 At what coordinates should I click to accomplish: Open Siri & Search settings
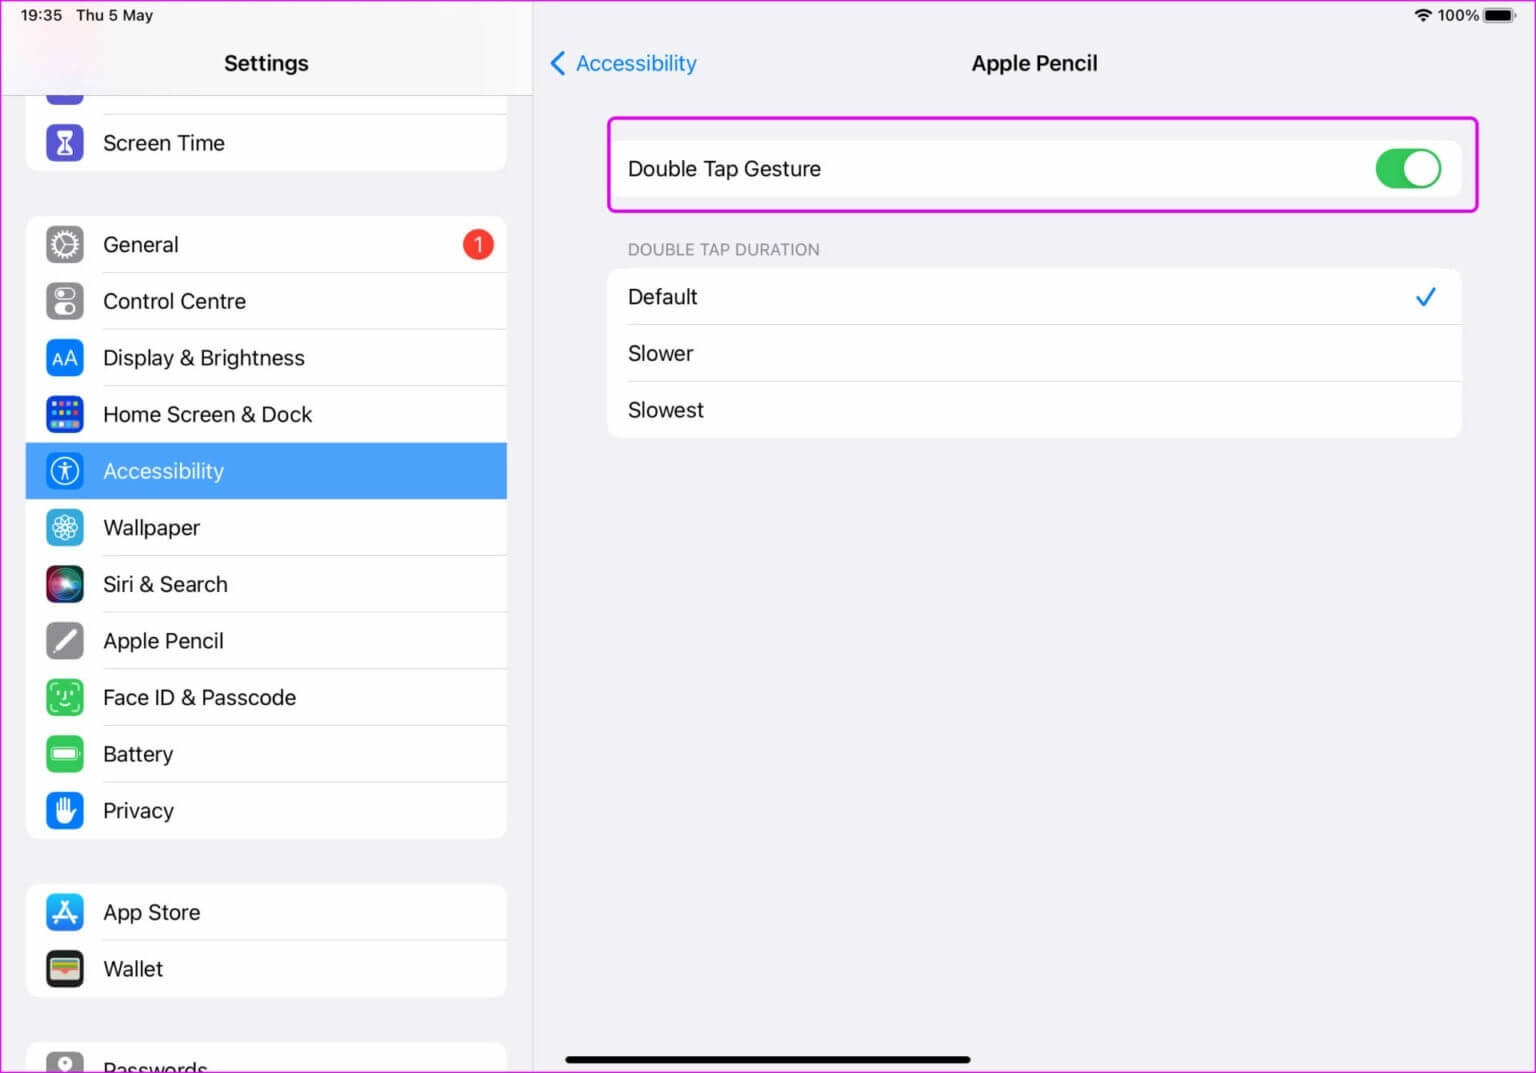point(266,584)
